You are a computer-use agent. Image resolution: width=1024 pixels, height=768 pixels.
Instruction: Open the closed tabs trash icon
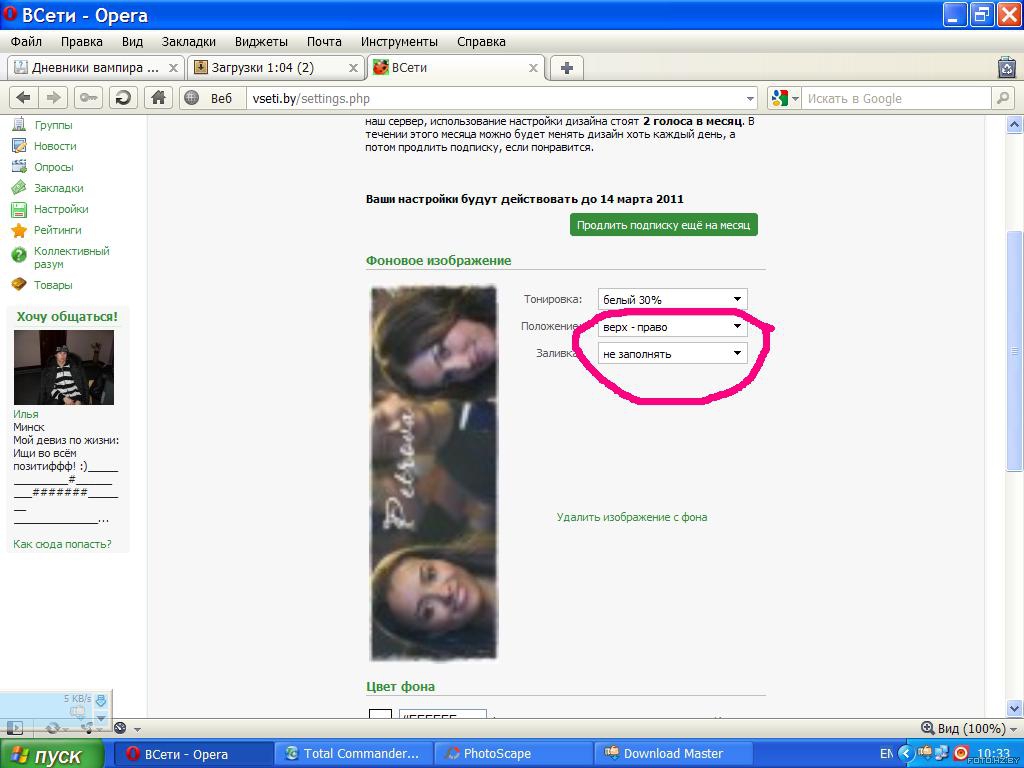click(1006, 68)
